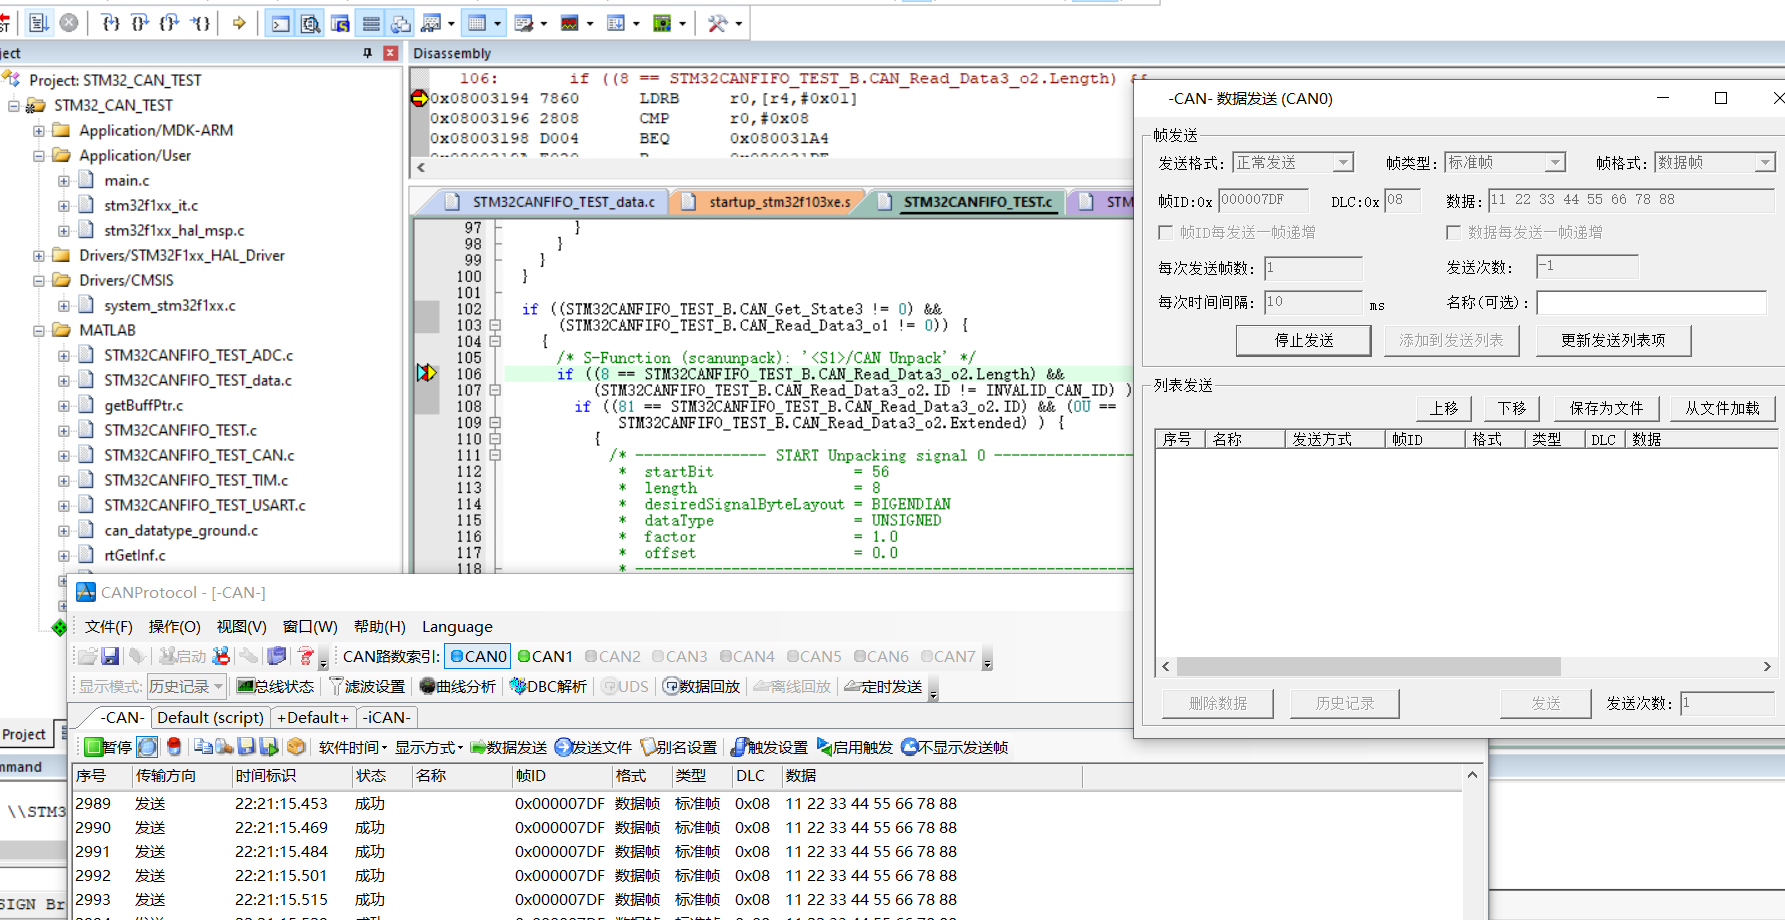Click the Step Out debug icon
The width and height of the screenshot is (1785, 920).
coord(170,23)
